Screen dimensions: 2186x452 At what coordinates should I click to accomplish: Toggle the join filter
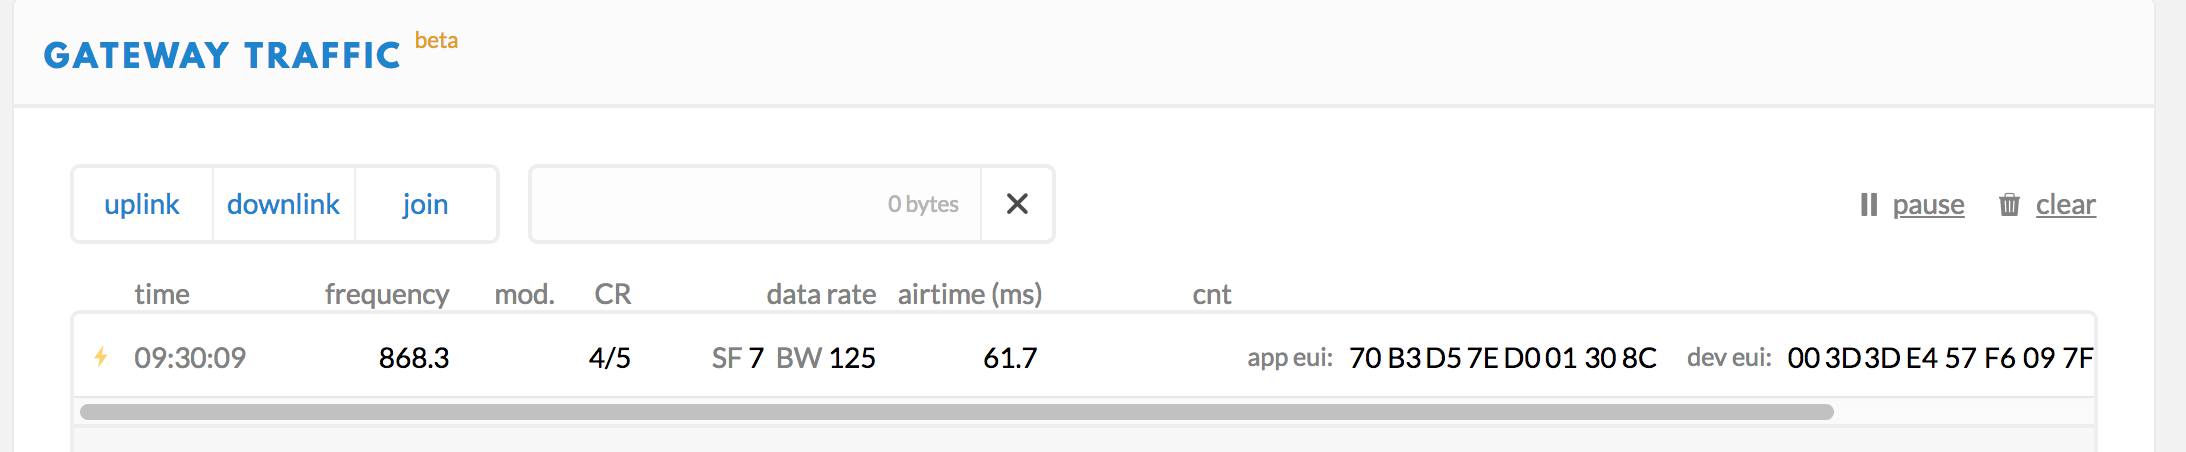tap(426, 204)
